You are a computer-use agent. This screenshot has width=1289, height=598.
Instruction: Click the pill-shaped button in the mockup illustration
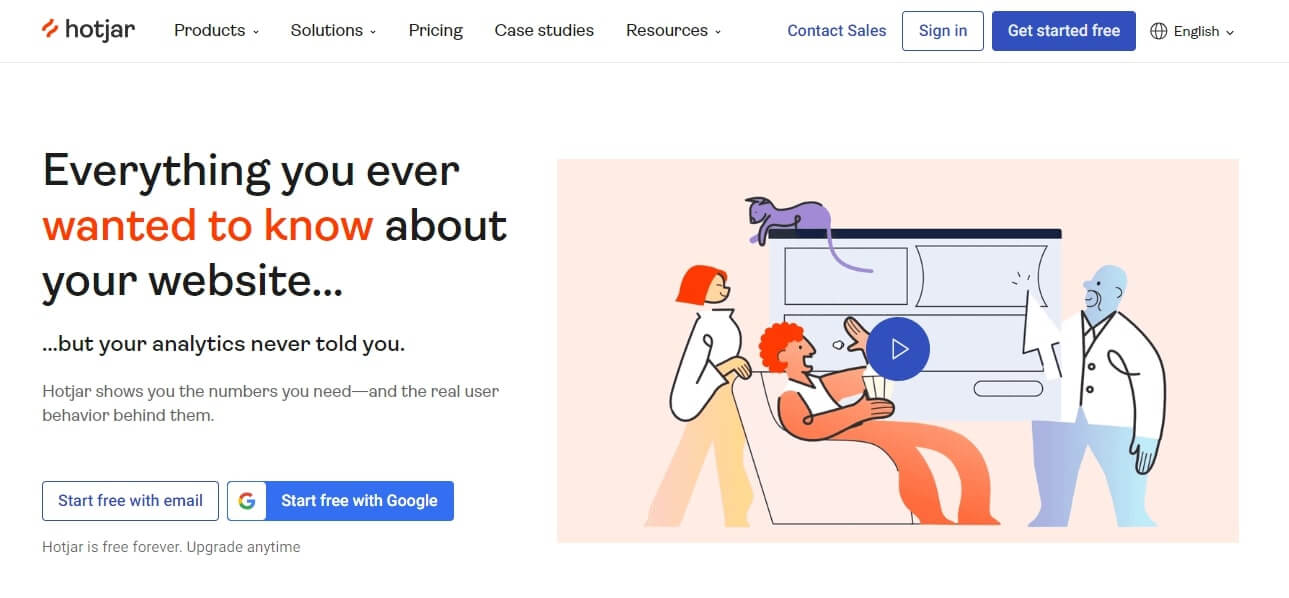click(1007, 388)
